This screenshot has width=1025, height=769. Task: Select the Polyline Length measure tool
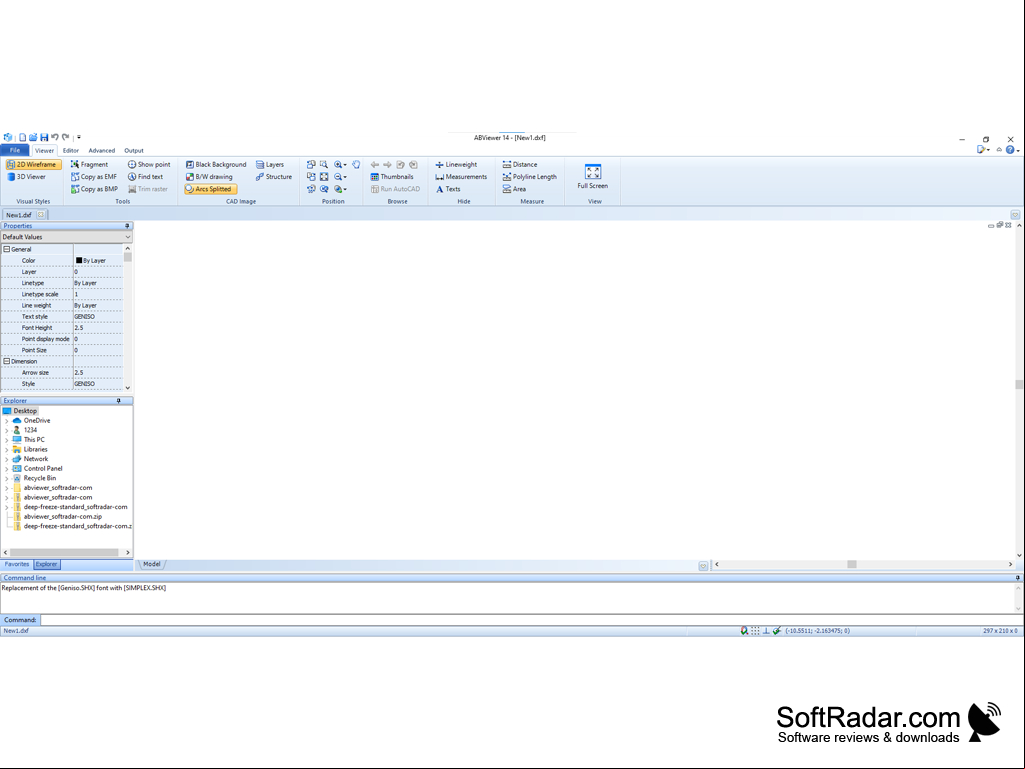[530, 177]
